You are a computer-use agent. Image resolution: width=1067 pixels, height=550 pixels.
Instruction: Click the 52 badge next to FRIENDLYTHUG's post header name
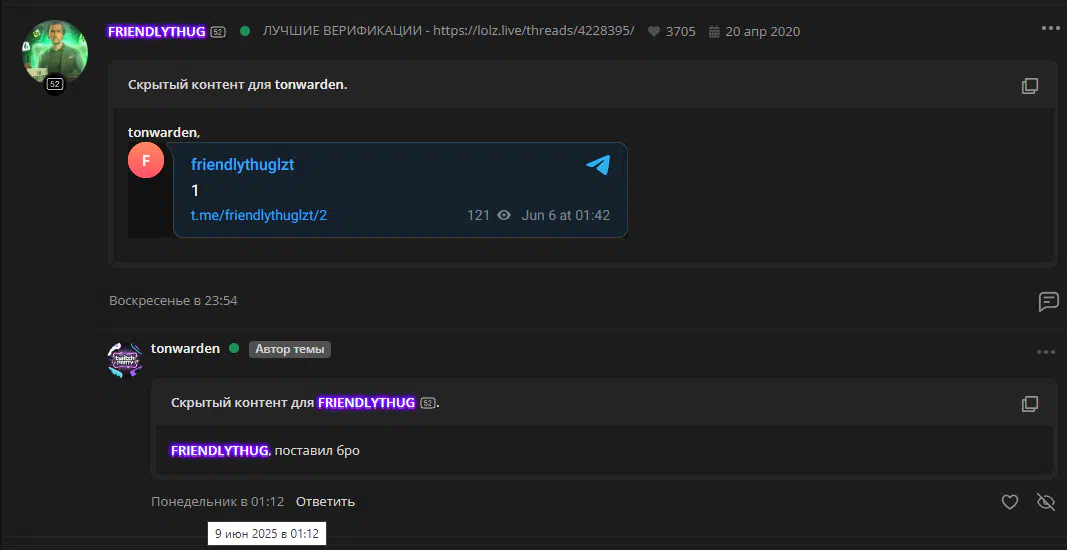(x=218, y=31)
